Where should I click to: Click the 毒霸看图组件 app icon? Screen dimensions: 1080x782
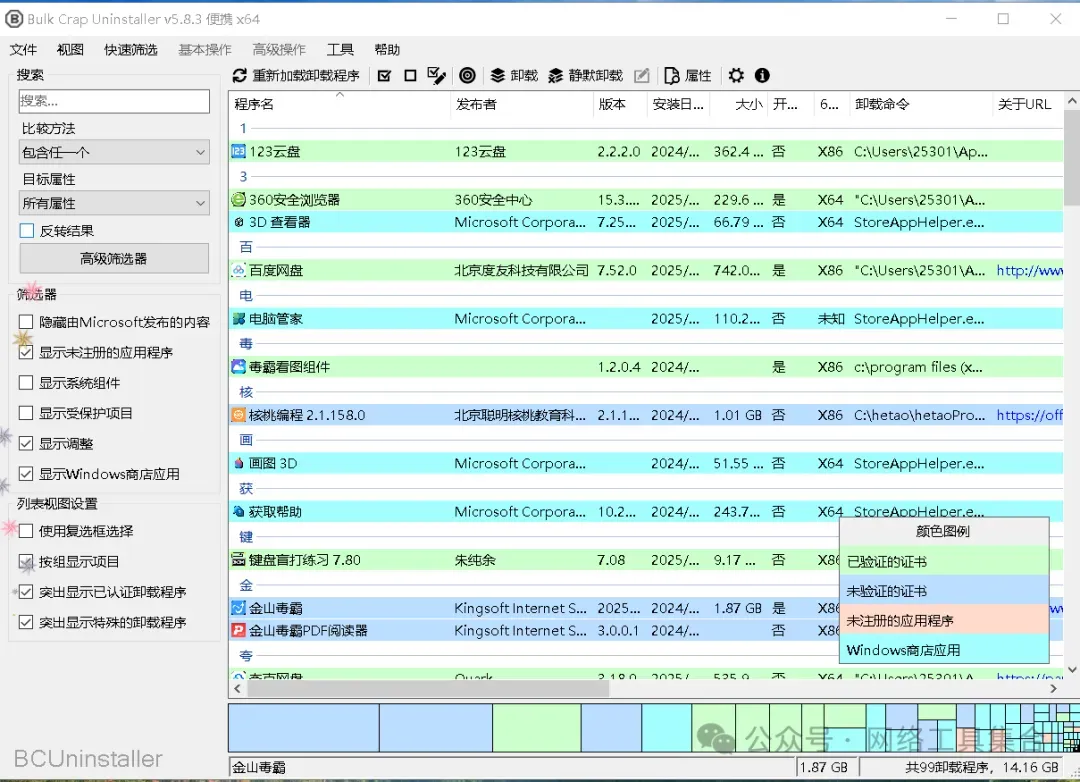tap(238, 367)
